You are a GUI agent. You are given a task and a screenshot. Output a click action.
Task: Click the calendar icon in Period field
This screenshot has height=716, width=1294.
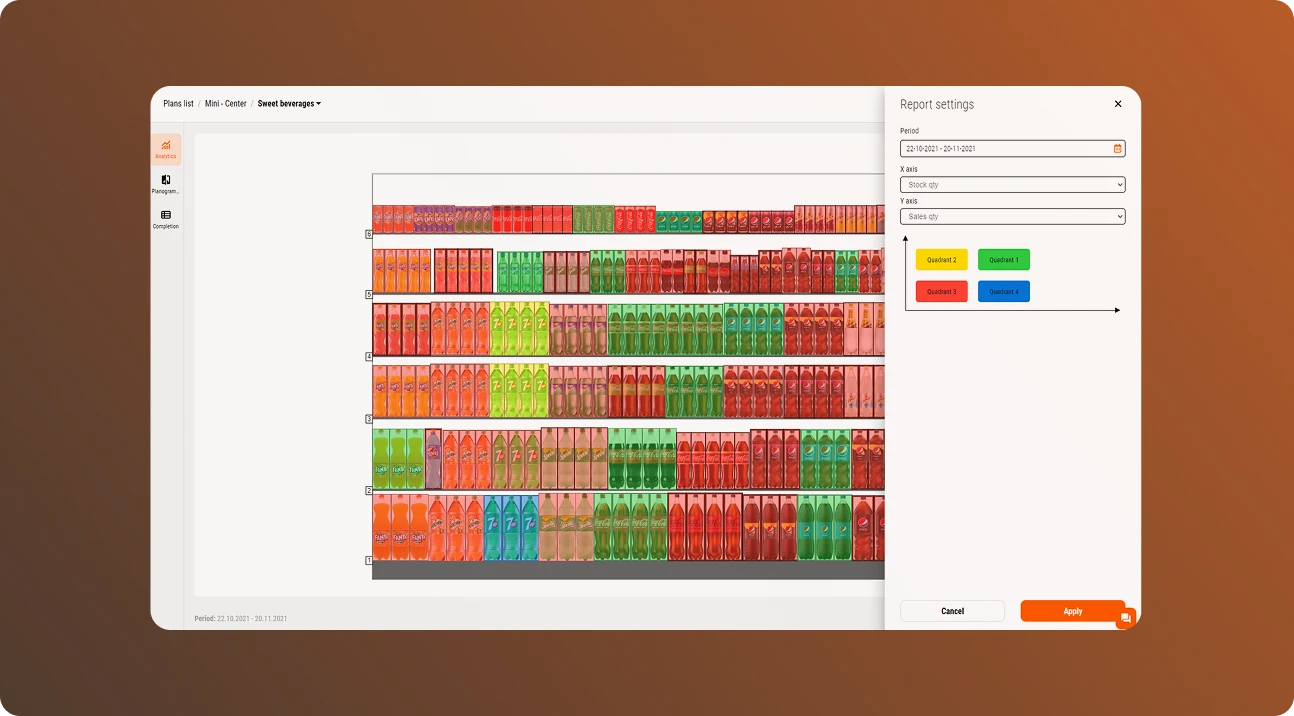click(x=1118, y=148)
